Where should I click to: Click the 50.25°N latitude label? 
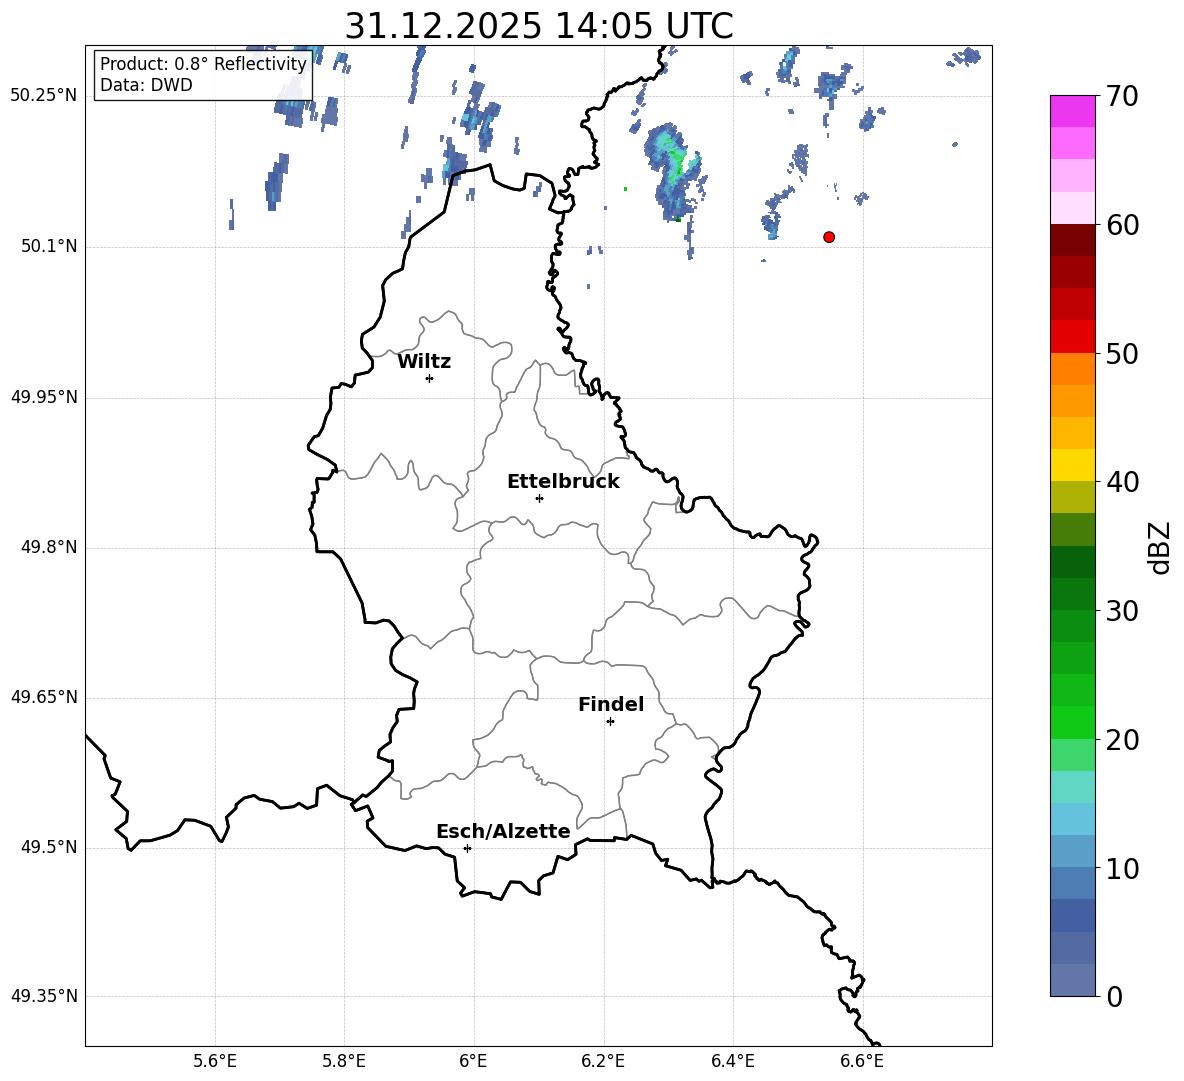(x=44, y=96)
